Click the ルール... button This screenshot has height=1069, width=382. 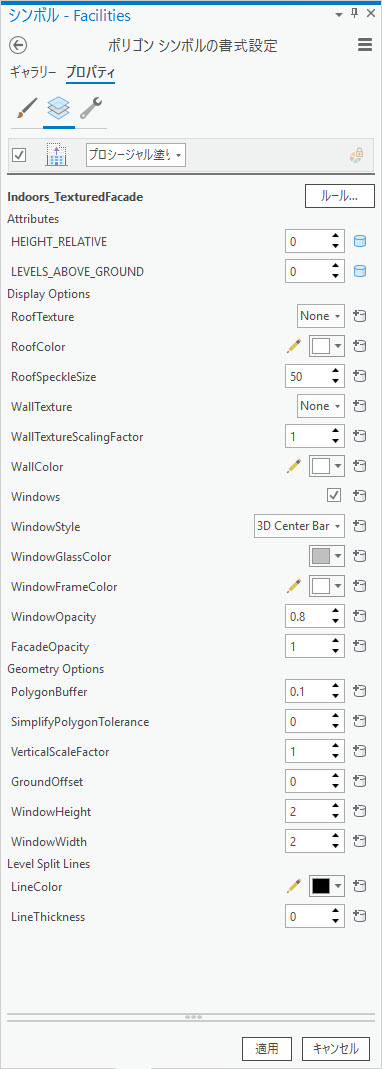point(340,196)
